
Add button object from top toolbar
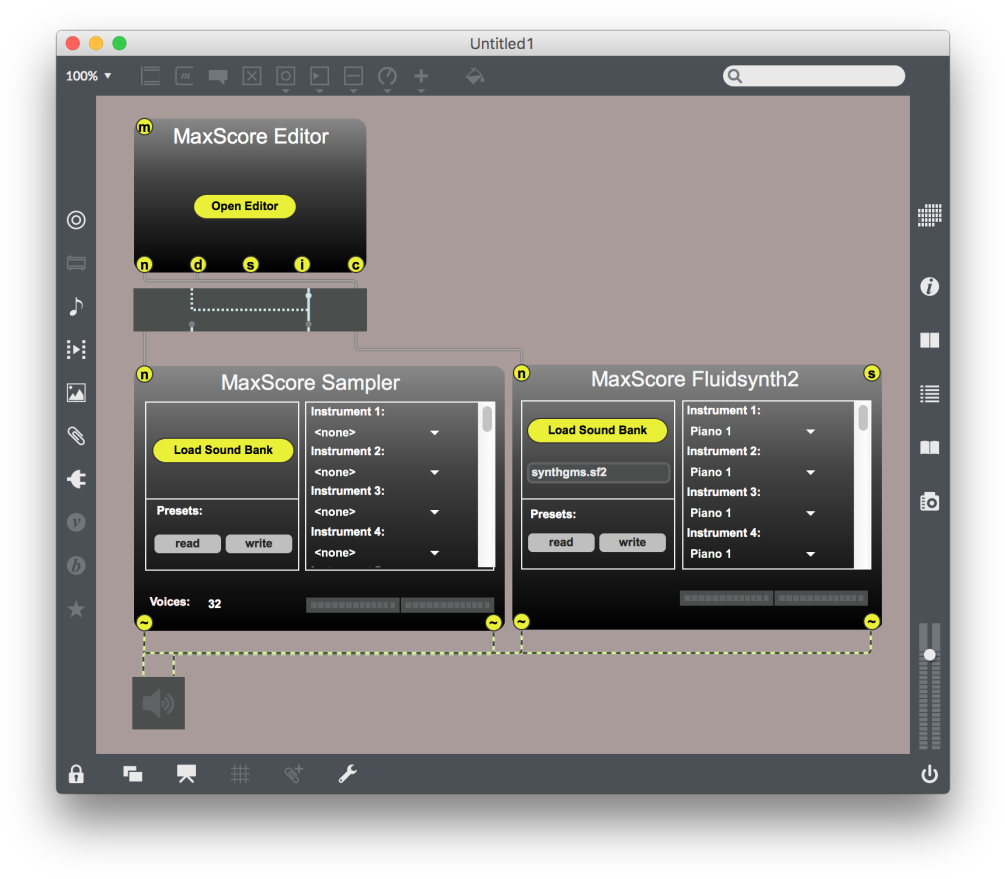coord(286,76)
